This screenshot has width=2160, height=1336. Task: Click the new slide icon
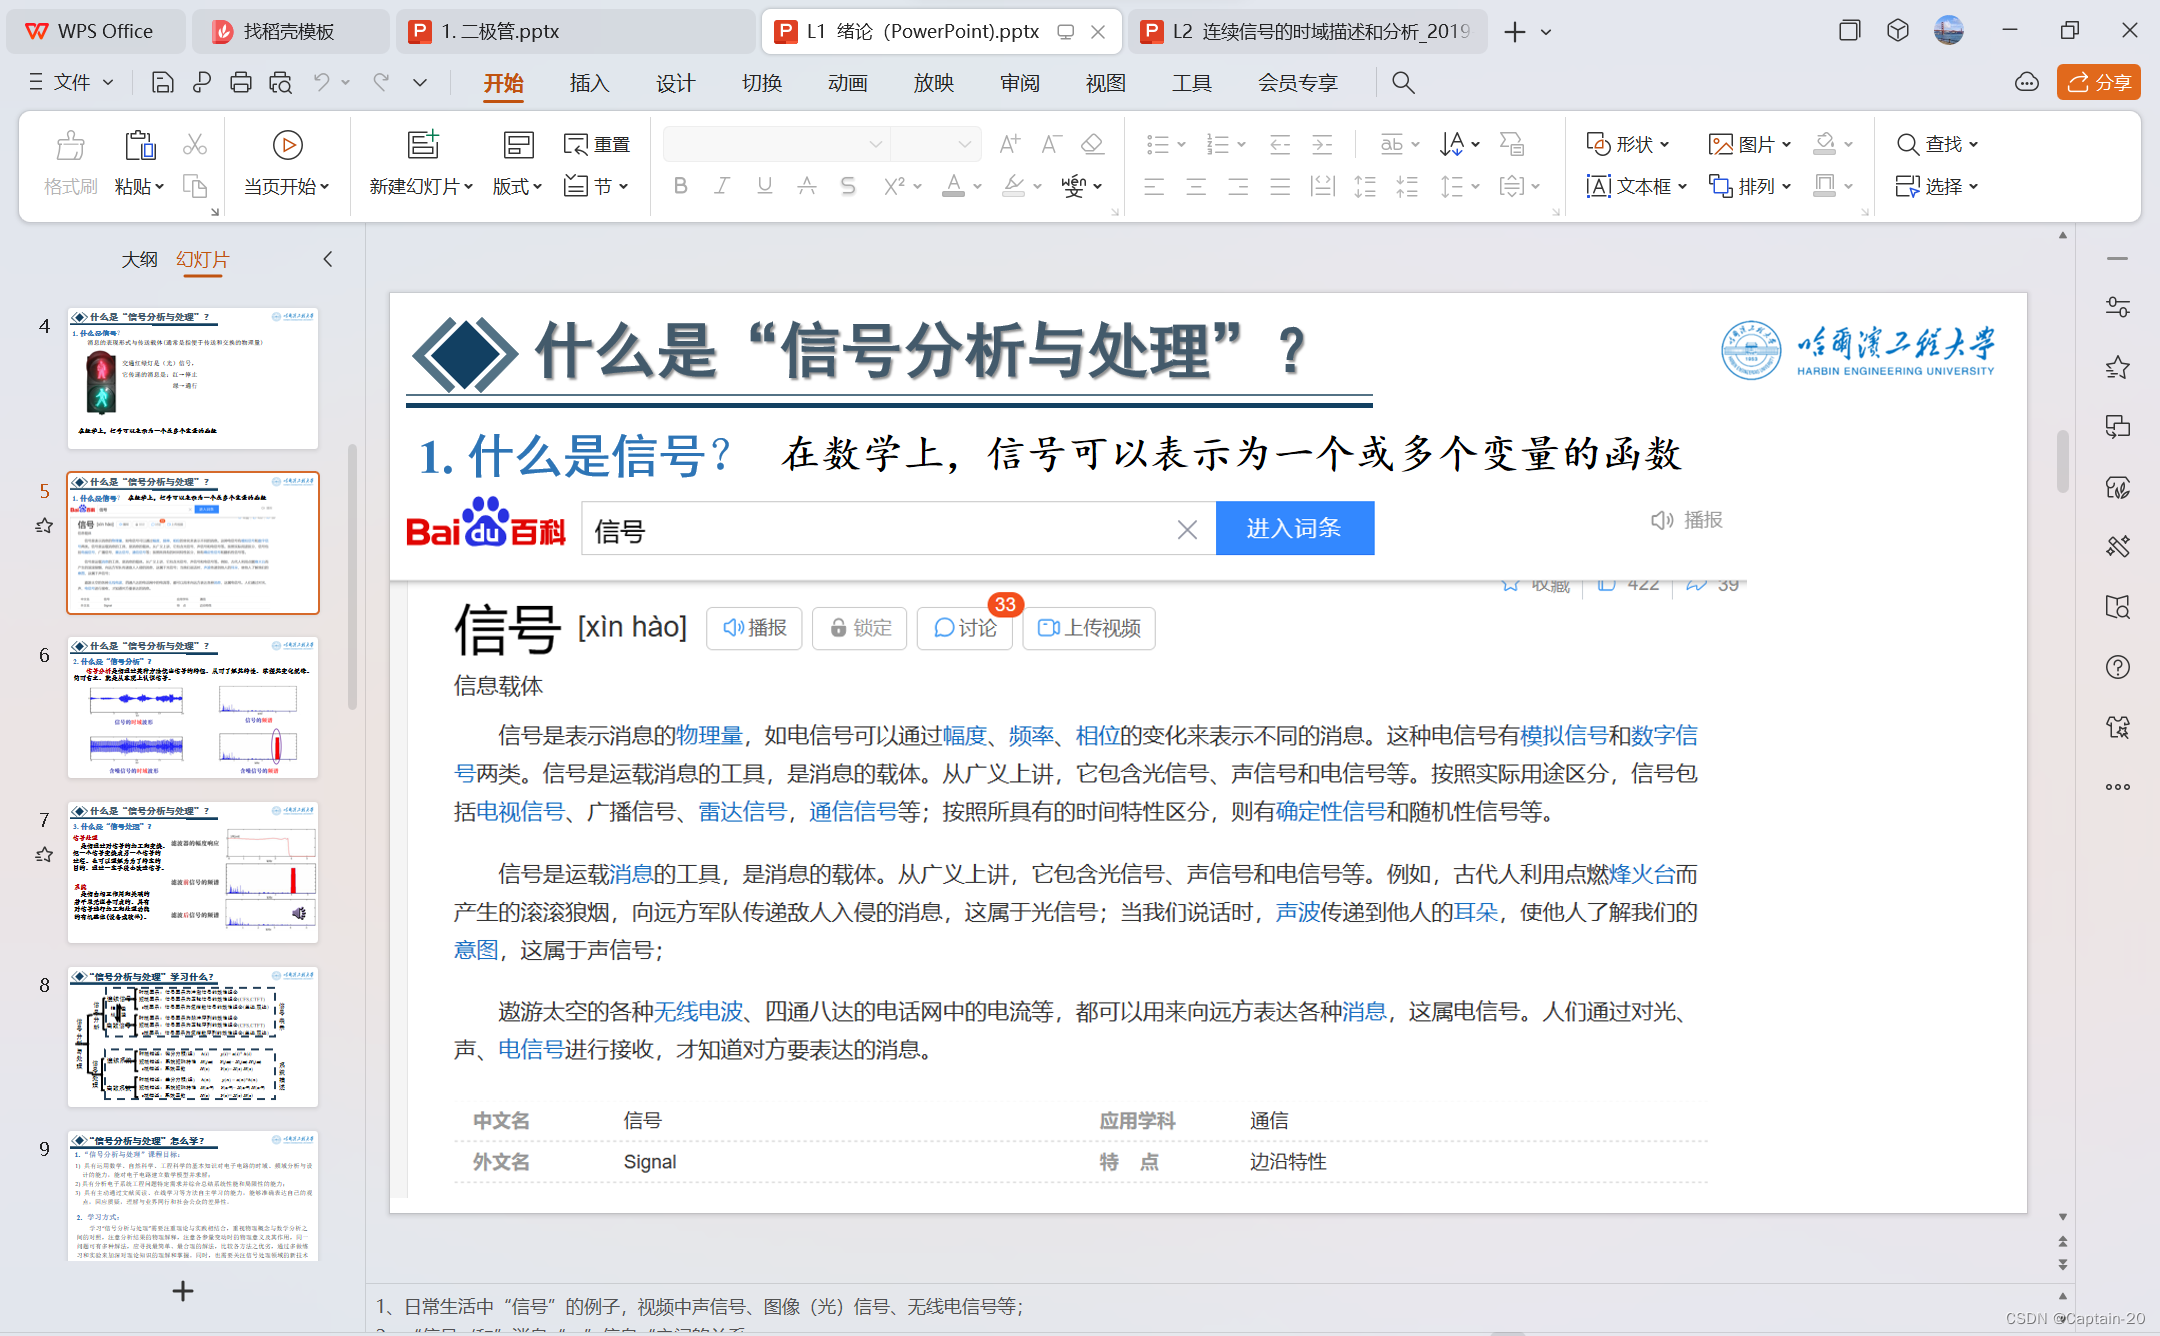[x=423, y=146]
